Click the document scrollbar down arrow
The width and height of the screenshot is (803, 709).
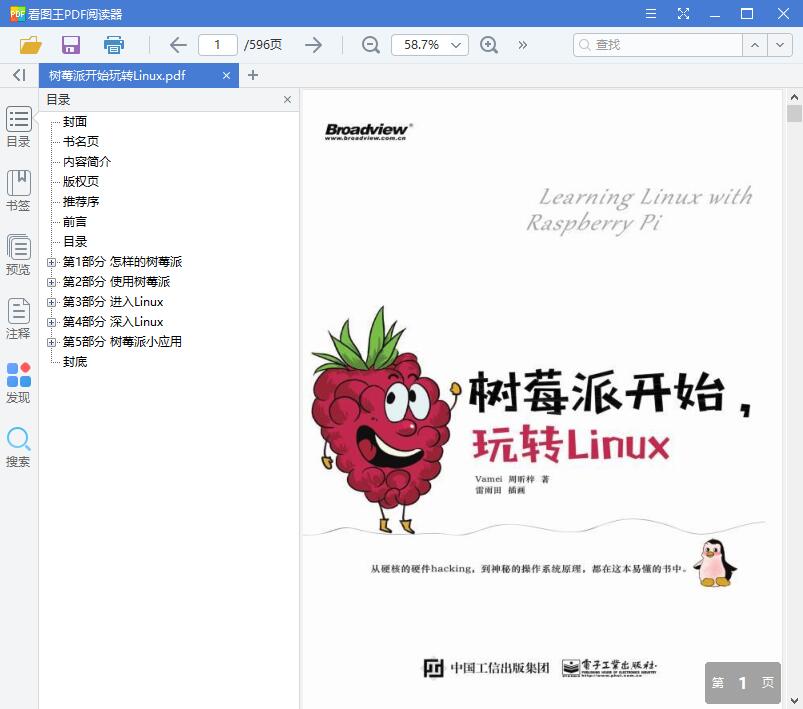pyautogui.click(x=794, y=701)
